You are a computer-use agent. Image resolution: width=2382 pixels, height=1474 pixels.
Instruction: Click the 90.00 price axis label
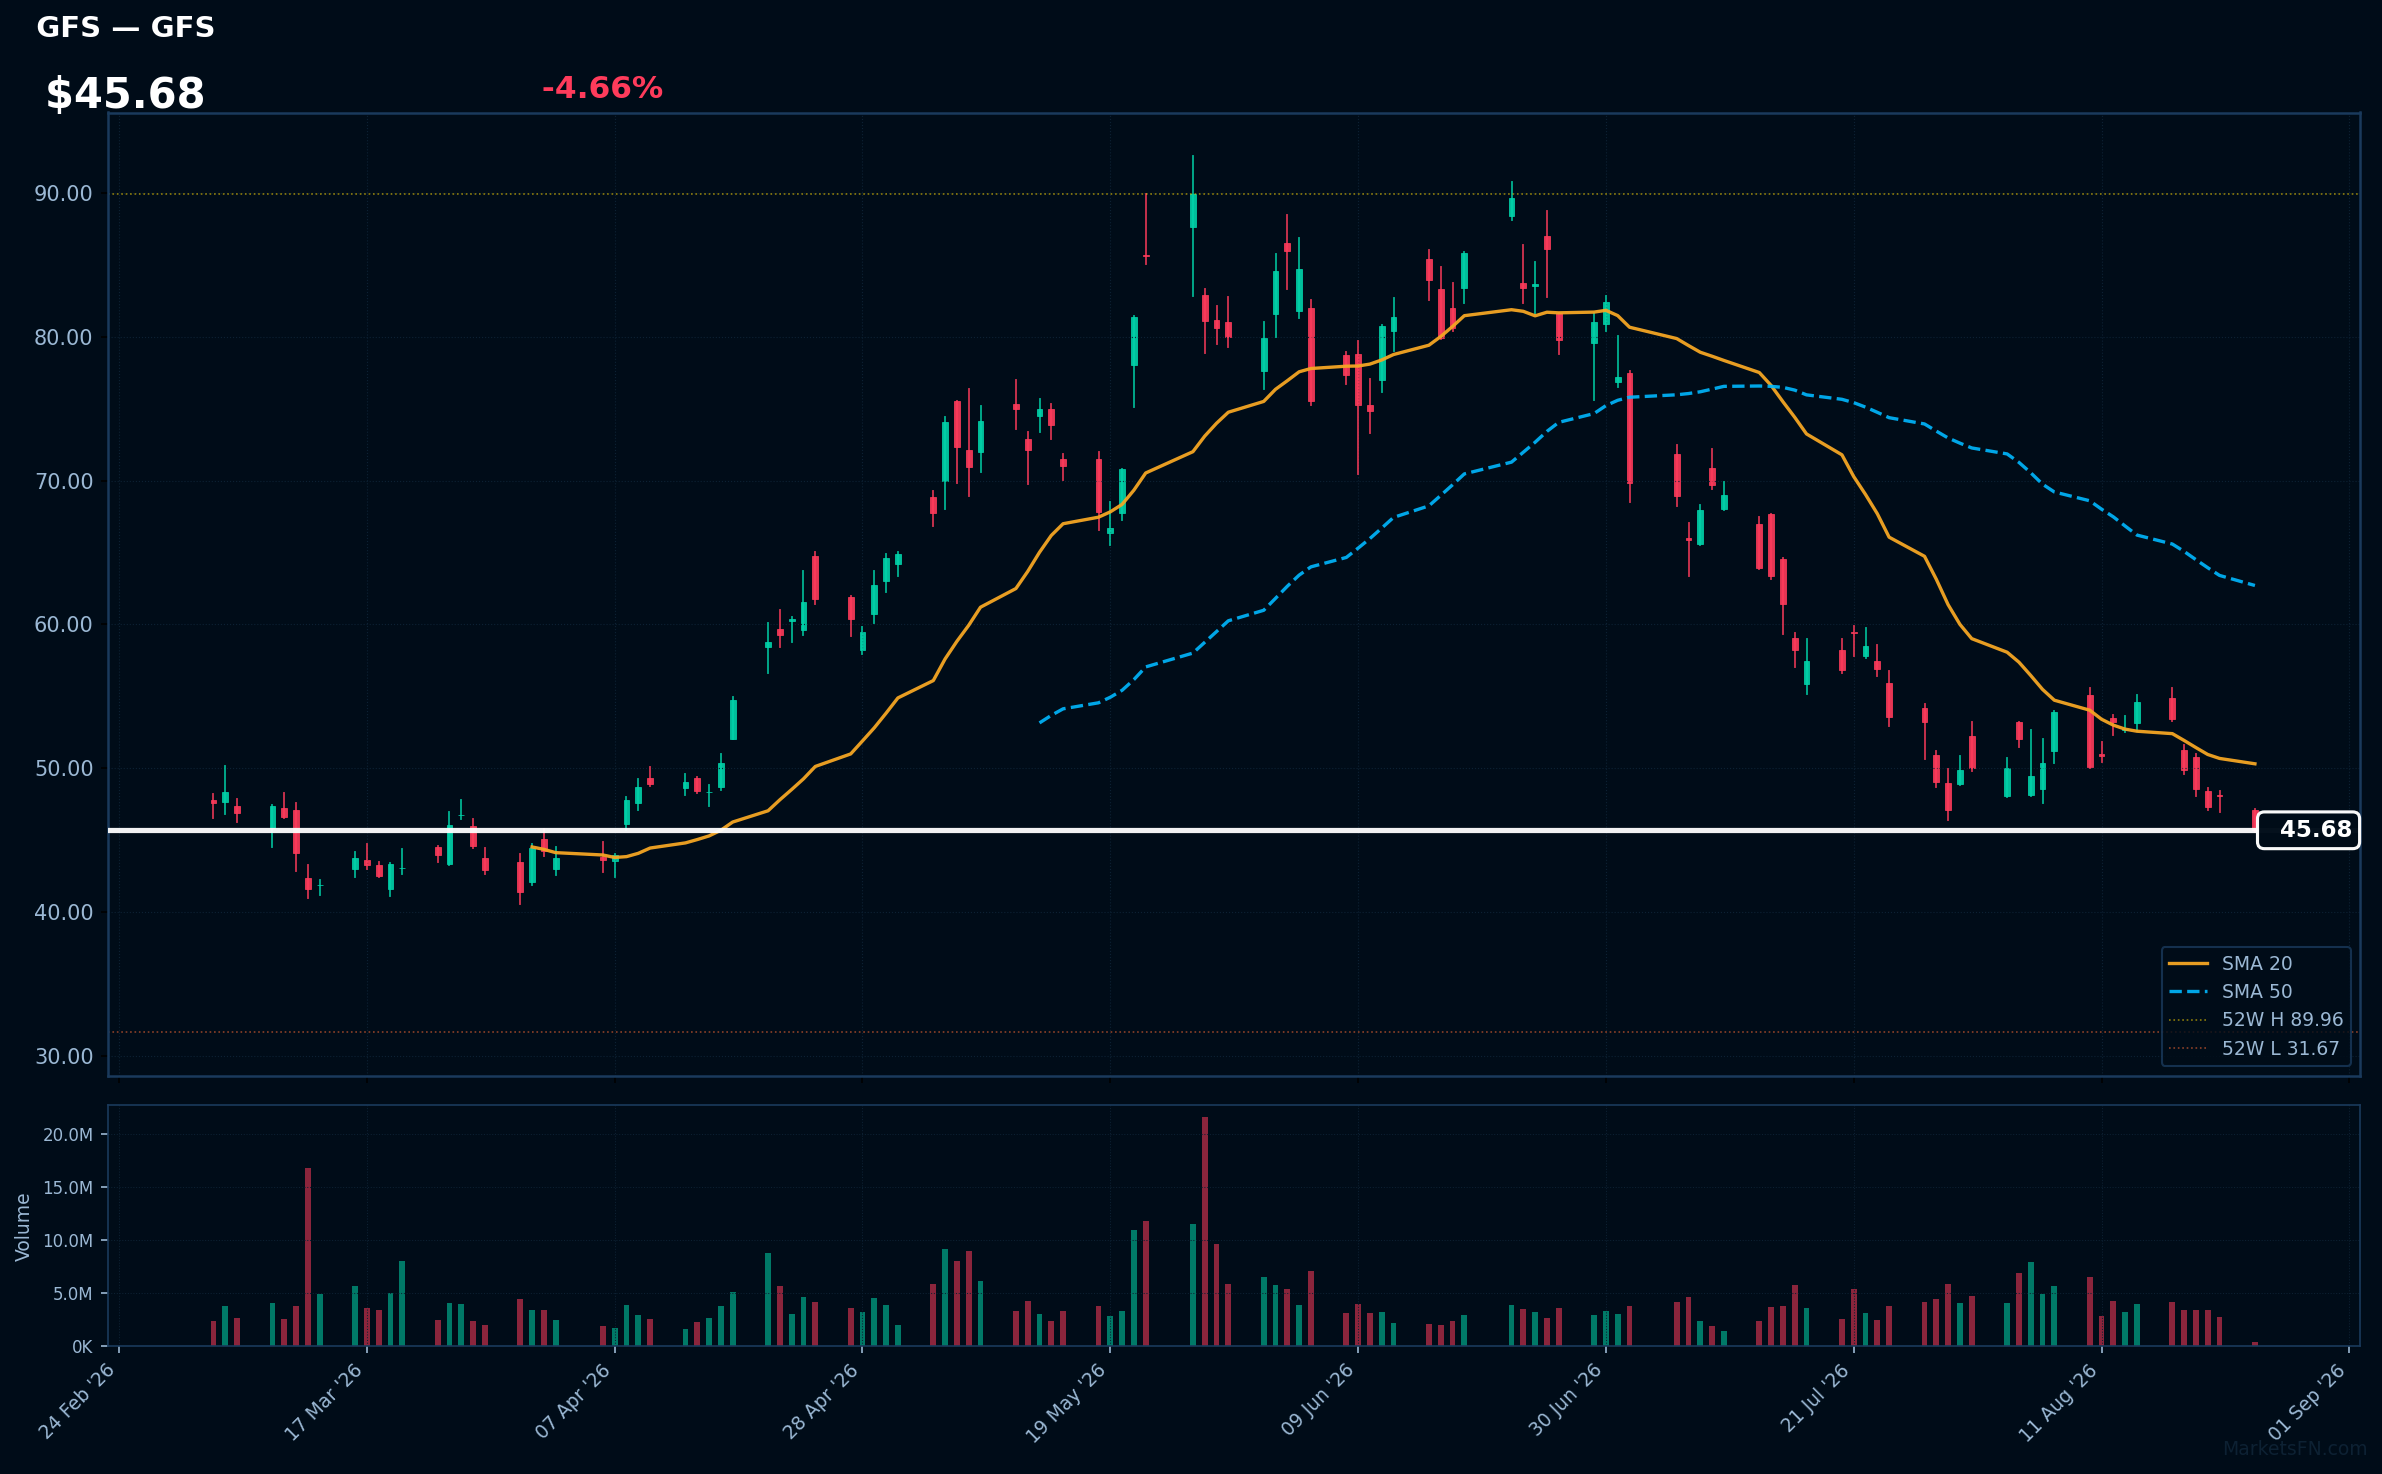coord(63,194)
